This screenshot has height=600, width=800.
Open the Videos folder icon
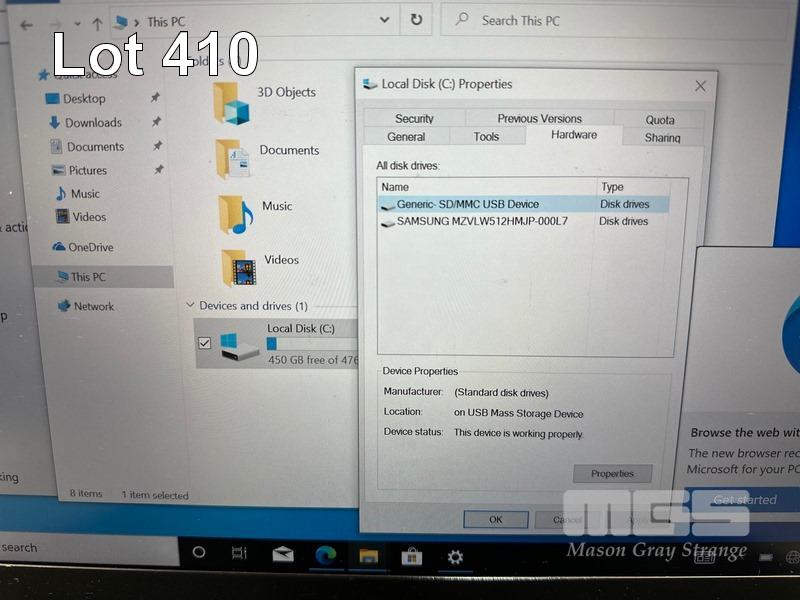point(238,267)
